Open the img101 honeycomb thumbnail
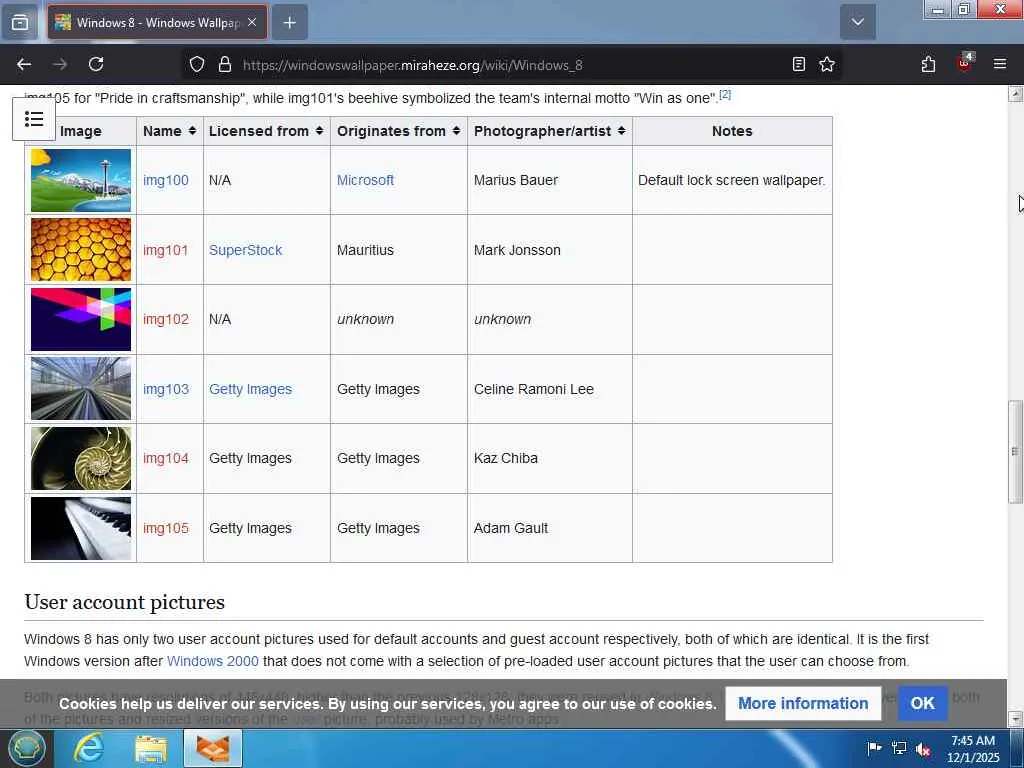 coord(81,249)
